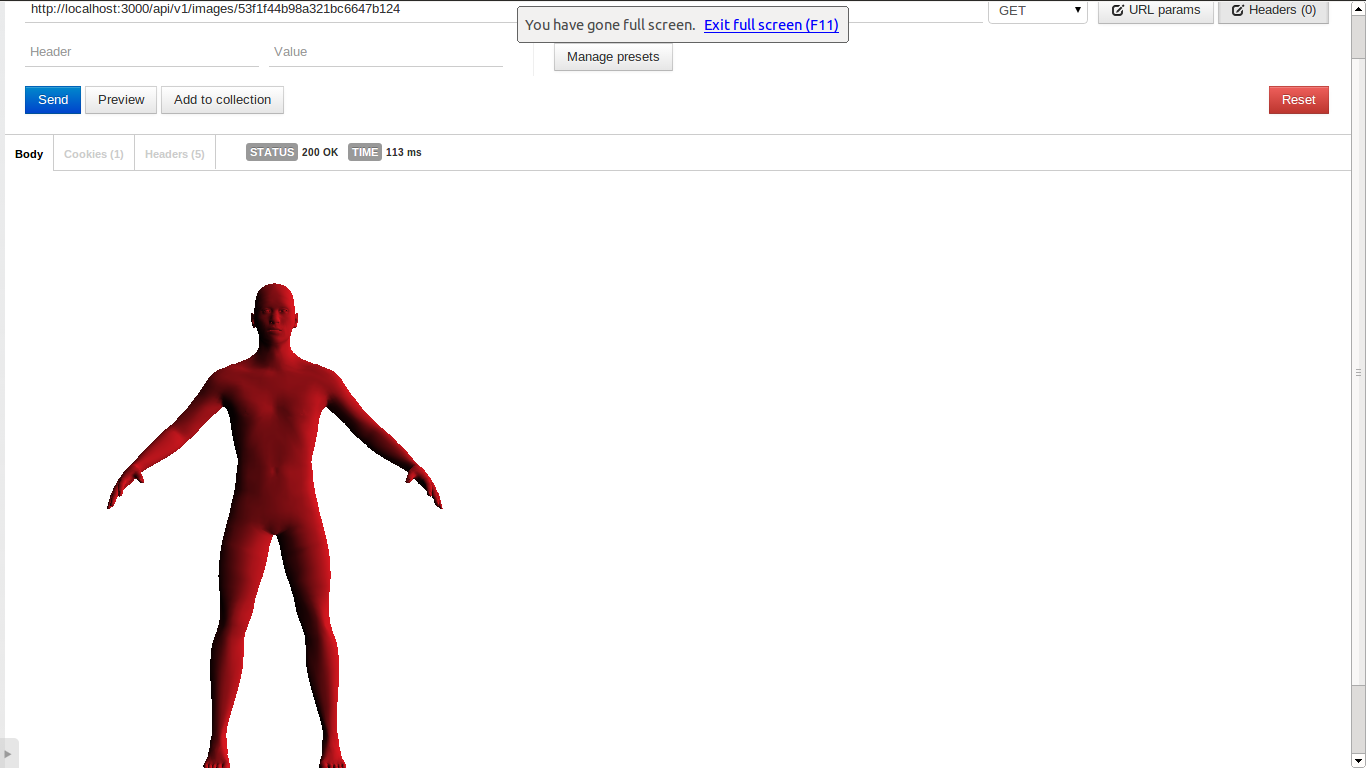Click the red 3D human model image

[x=275, y=526]
